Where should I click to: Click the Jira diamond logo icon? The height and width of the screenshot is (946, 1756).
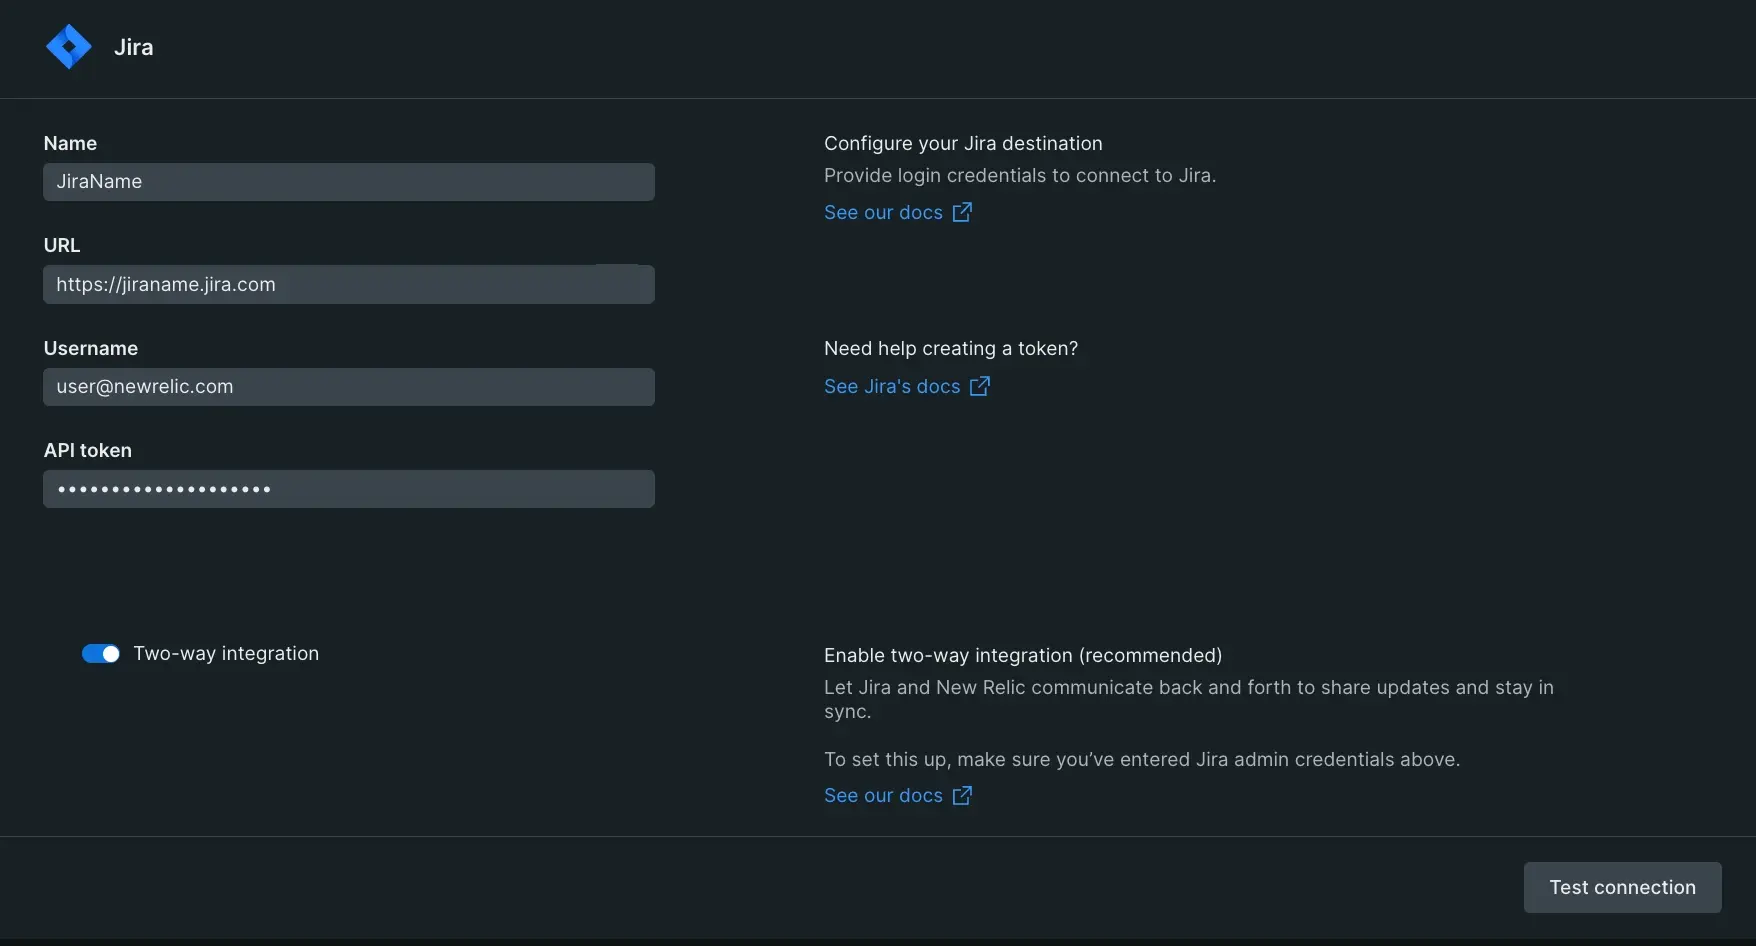pos(68,47)
